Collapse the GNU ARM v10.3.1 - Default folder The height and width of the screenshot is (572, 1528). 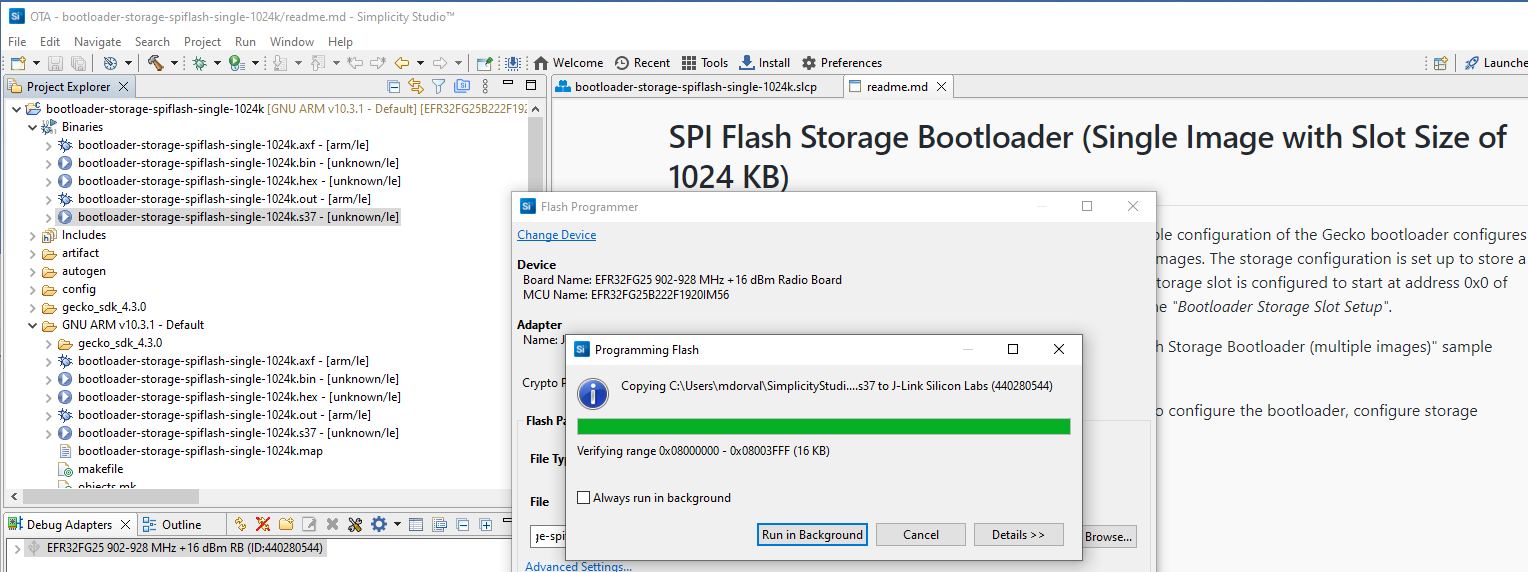tap(32, 325)
